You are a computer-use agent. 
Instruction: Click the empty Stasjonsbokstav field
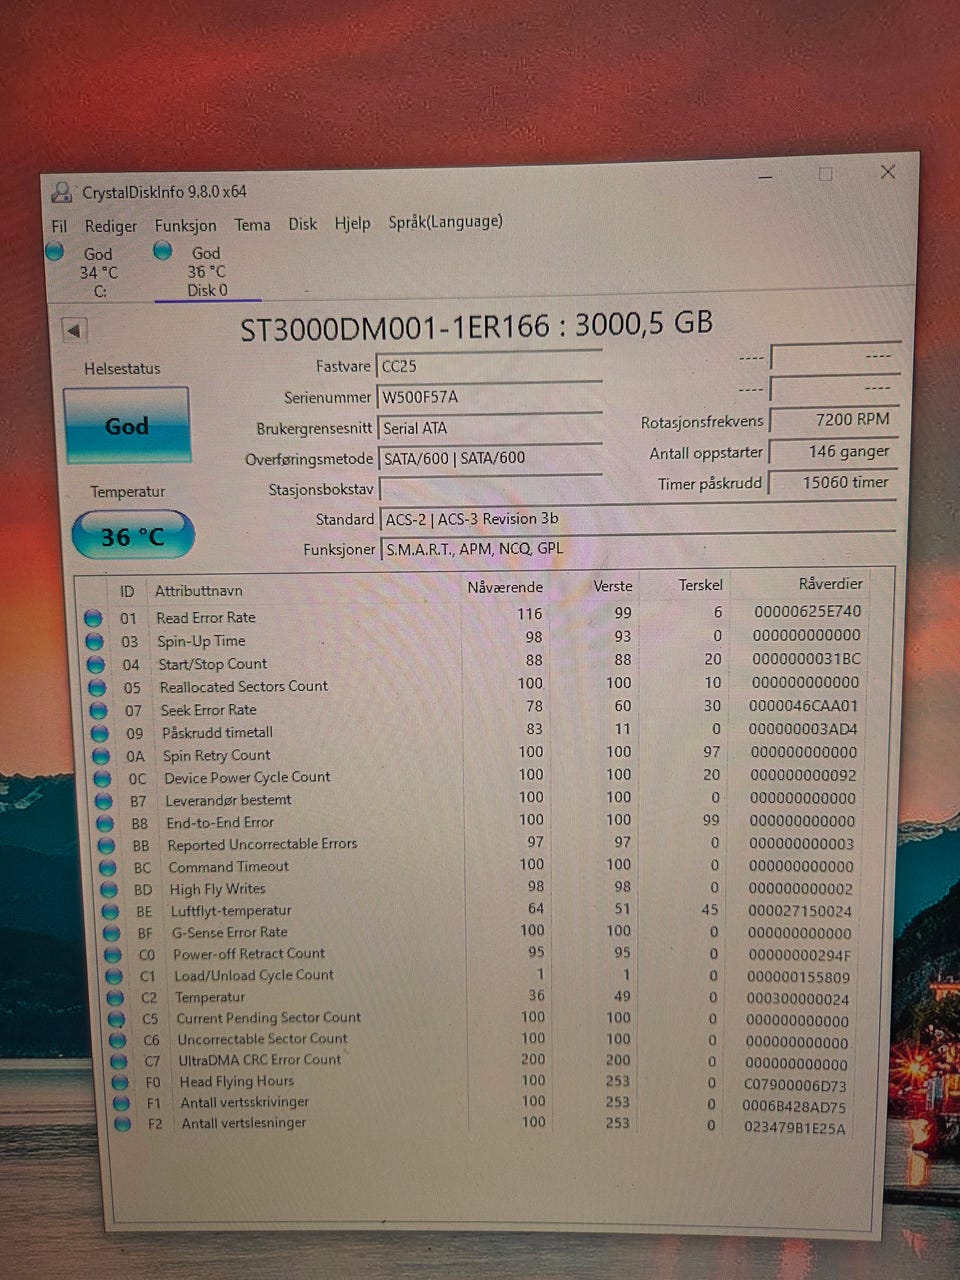pyautogui.click(x=491, y=489)
